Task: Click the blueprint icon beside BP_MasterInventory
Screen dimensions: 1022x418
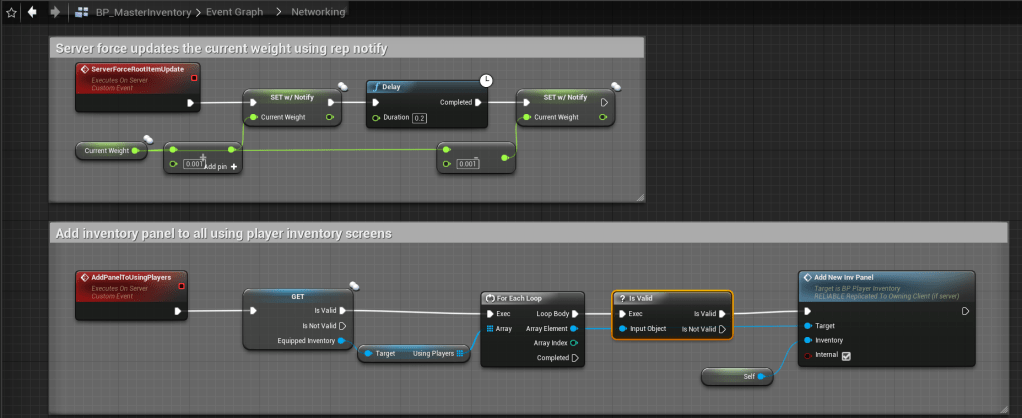Action: point(82,12)
